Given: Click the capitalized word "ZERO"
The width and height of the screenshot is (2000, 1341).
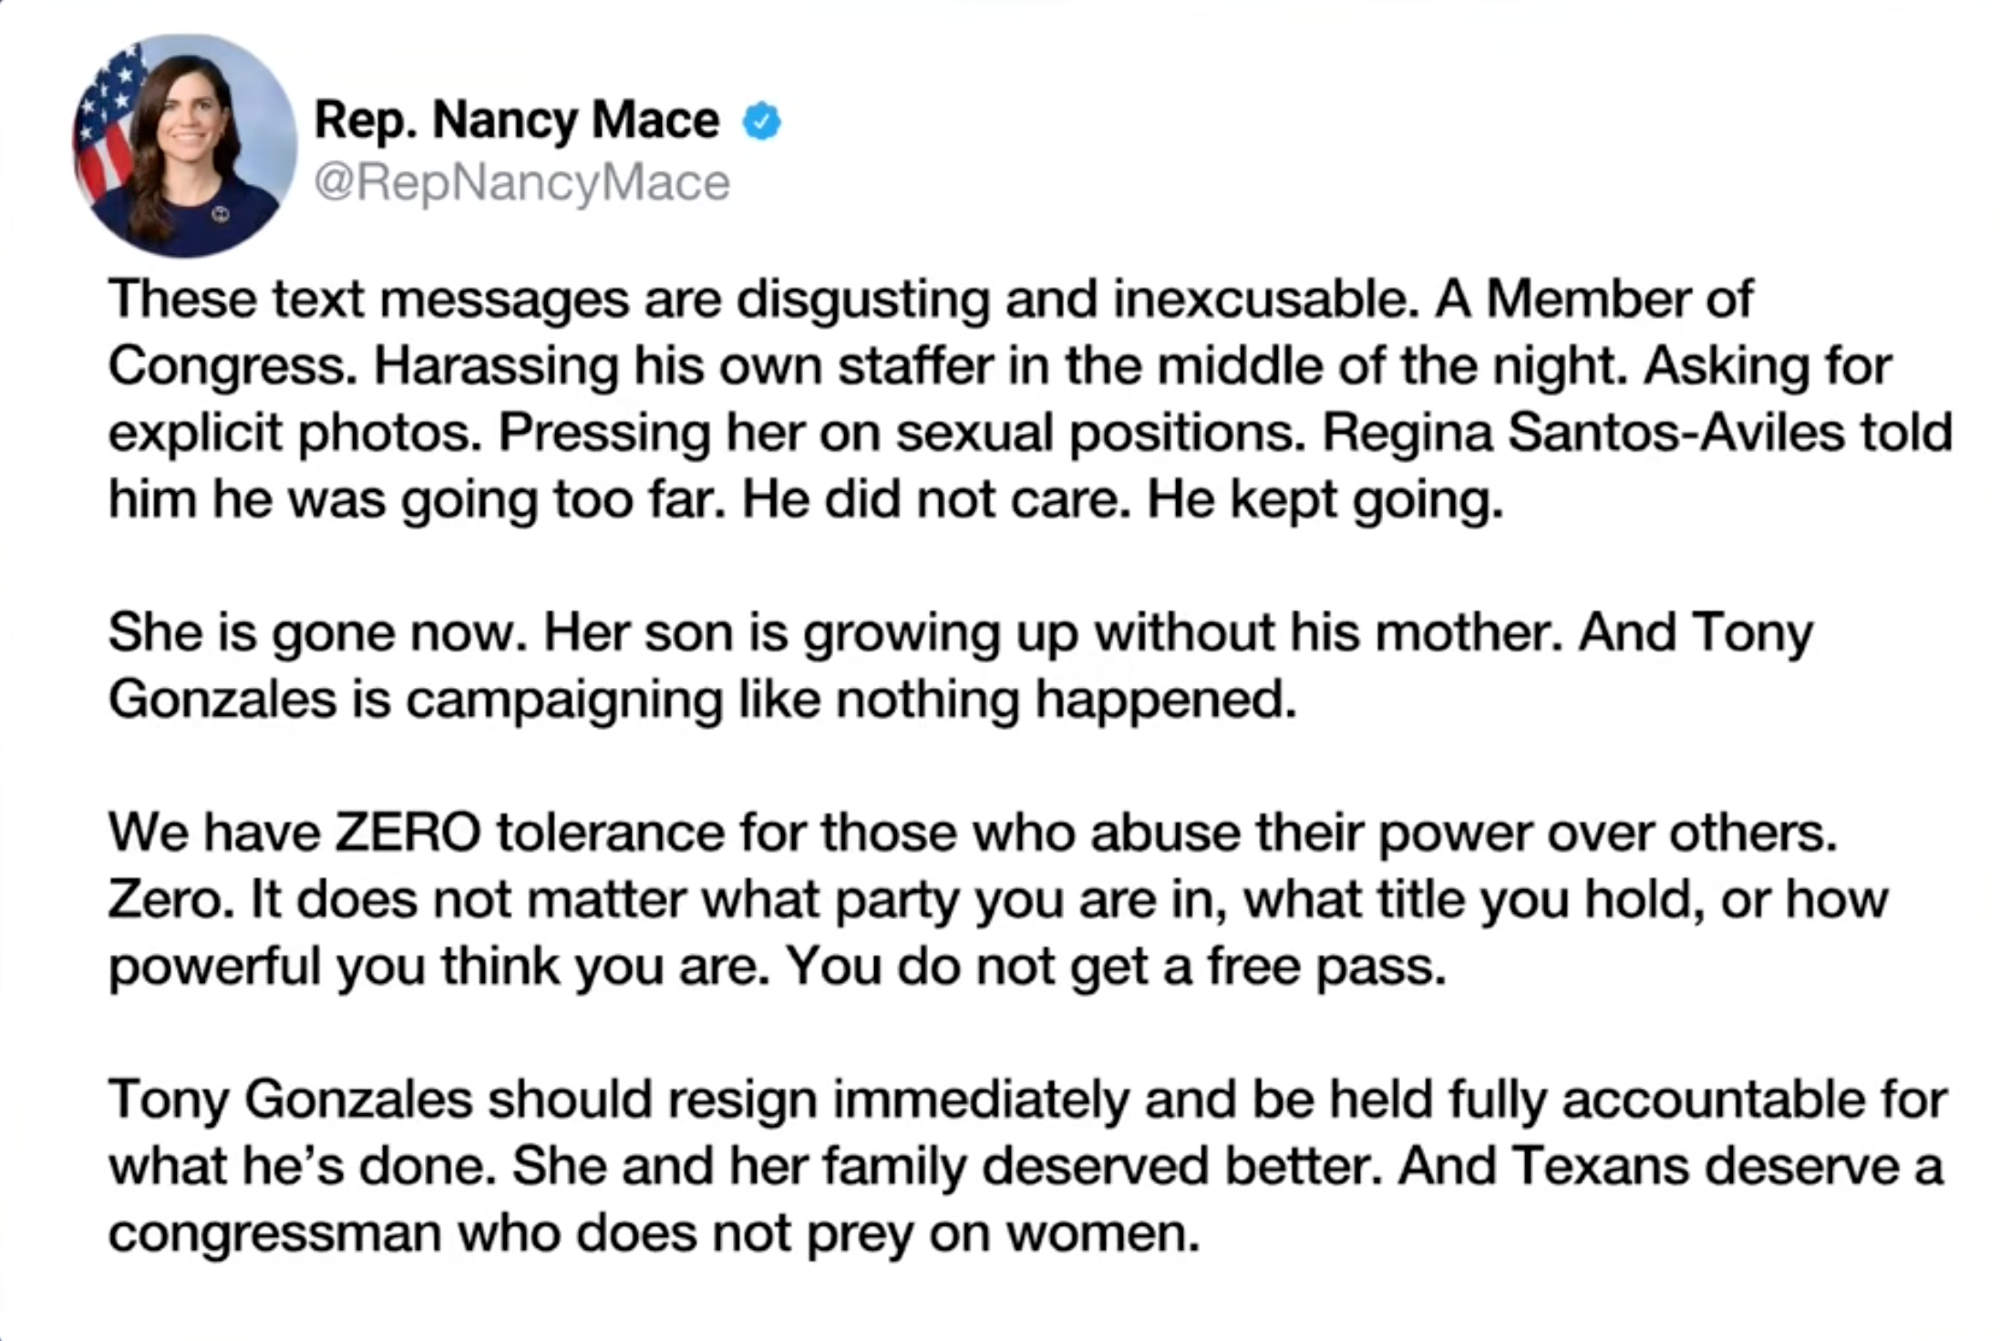Looking at the screenshot, I should pos(408,833).
